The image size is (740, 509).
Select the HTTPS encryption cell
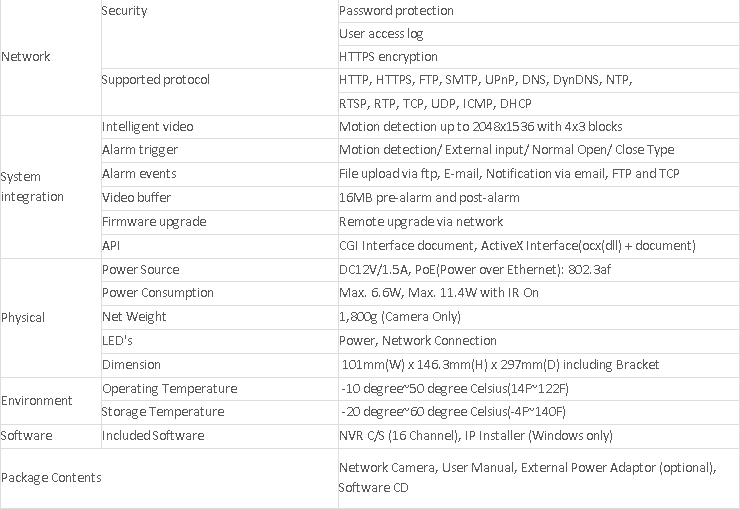(388, 57)
